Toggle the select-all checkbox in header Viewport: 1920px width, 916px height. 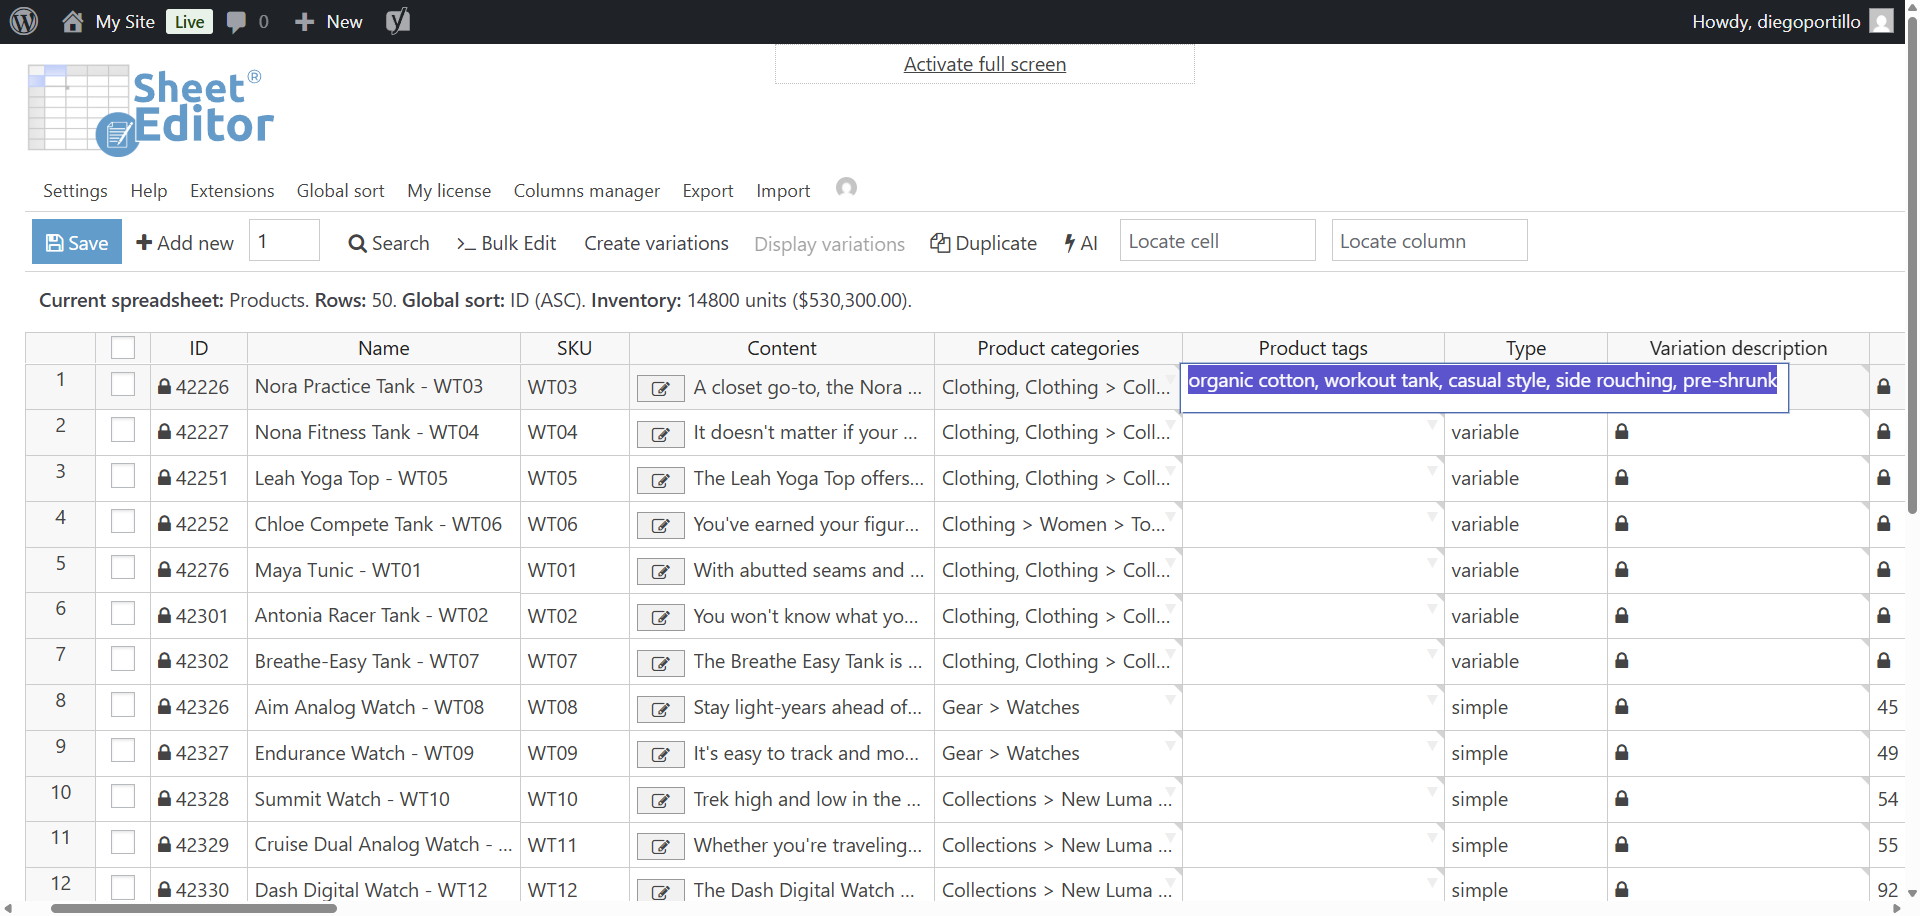[123, 347]
